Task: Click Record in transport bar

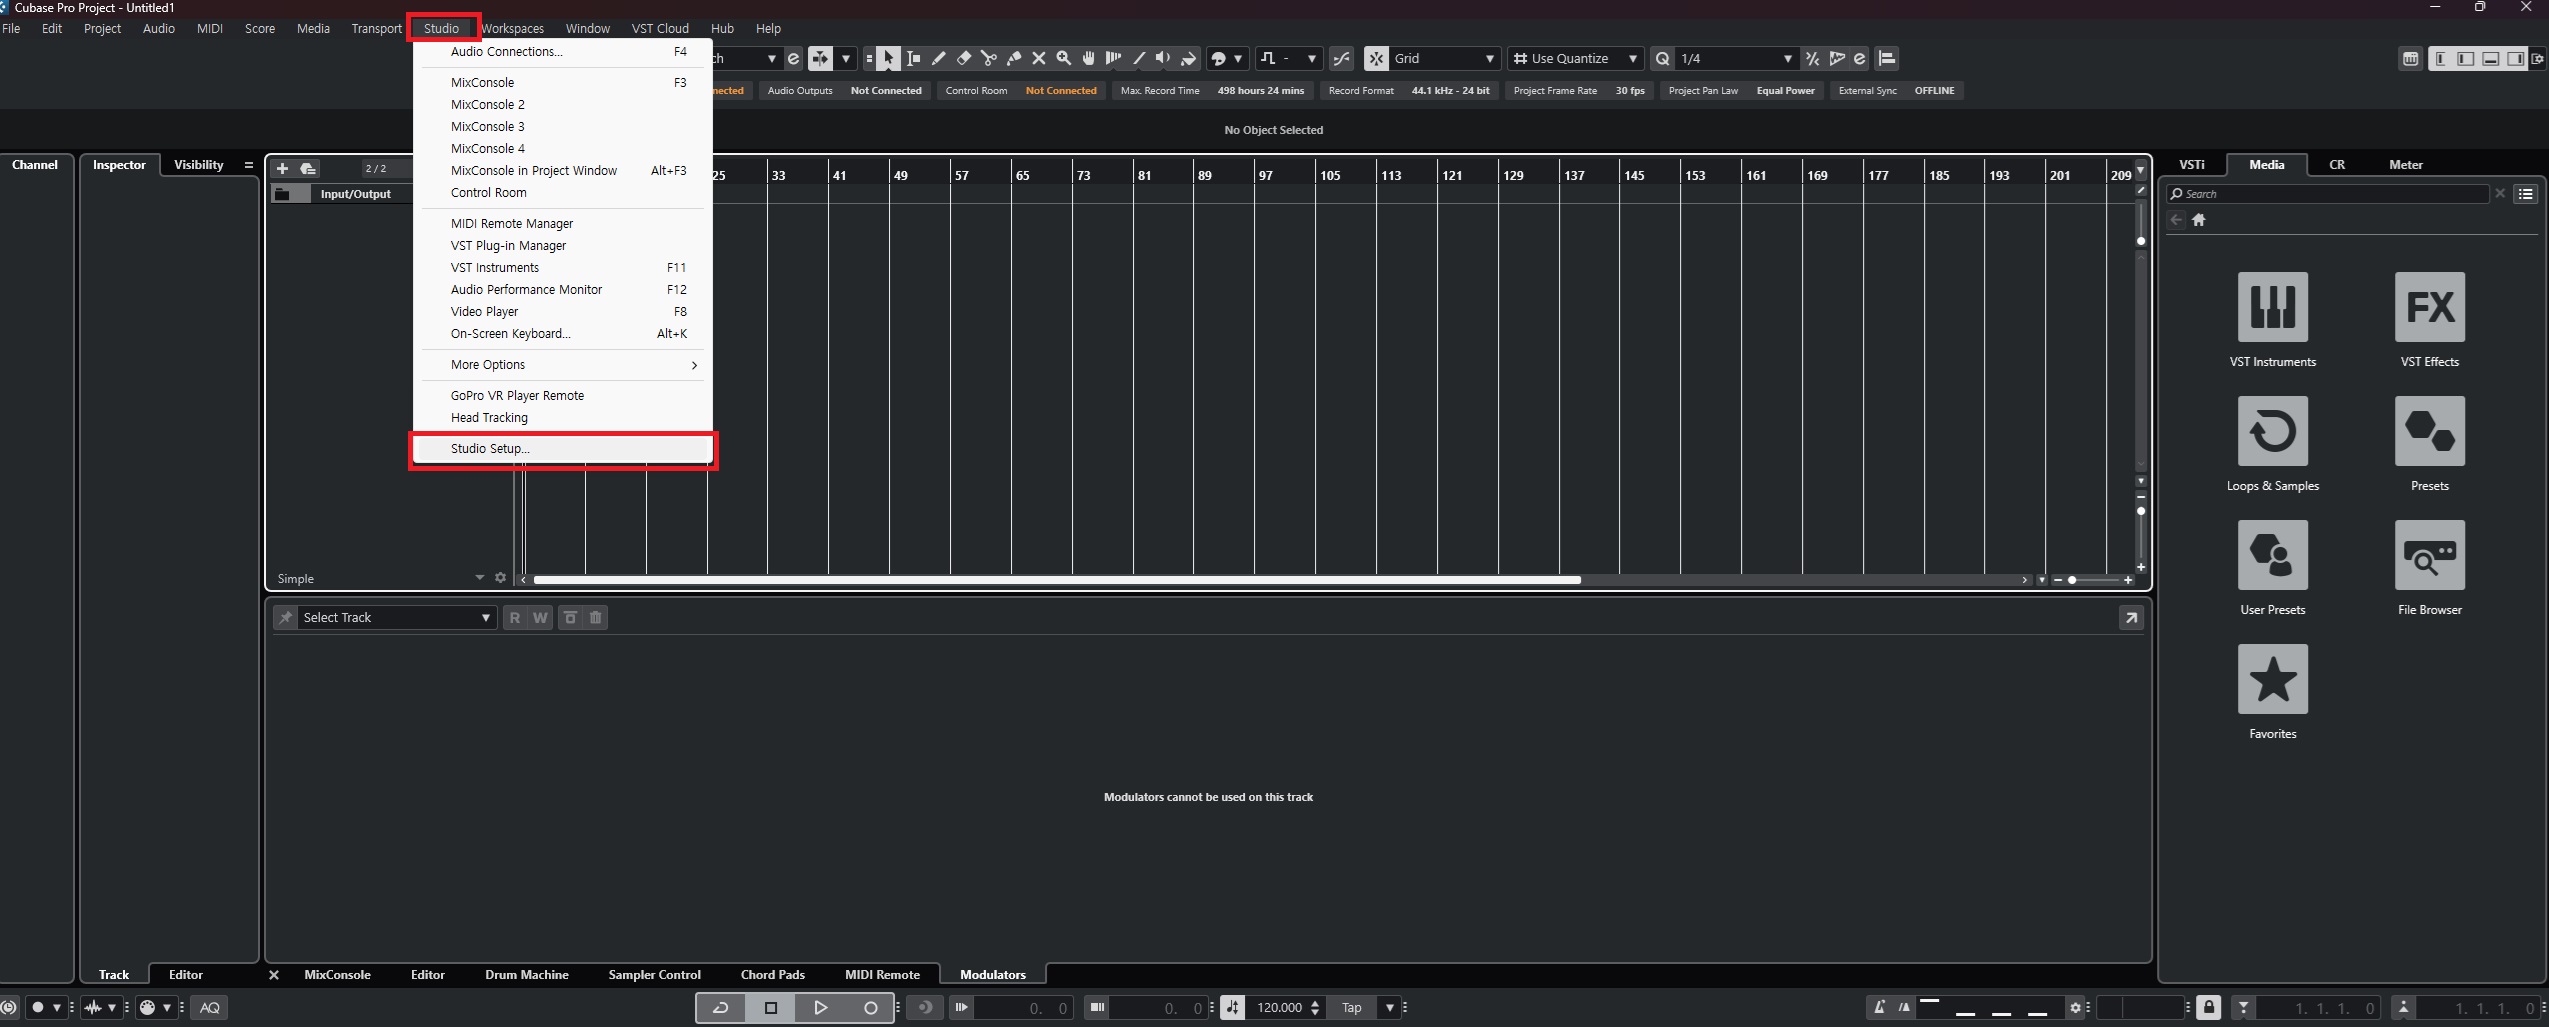Action: 870,1008
